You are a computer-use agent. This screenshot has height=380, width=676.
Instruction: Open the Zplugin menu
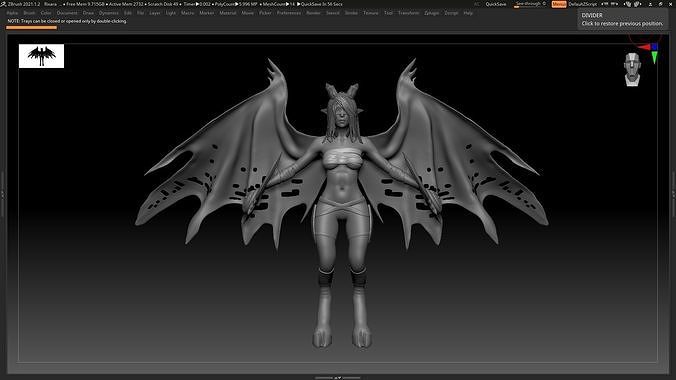pyautogui.click(x=432, y=13)
